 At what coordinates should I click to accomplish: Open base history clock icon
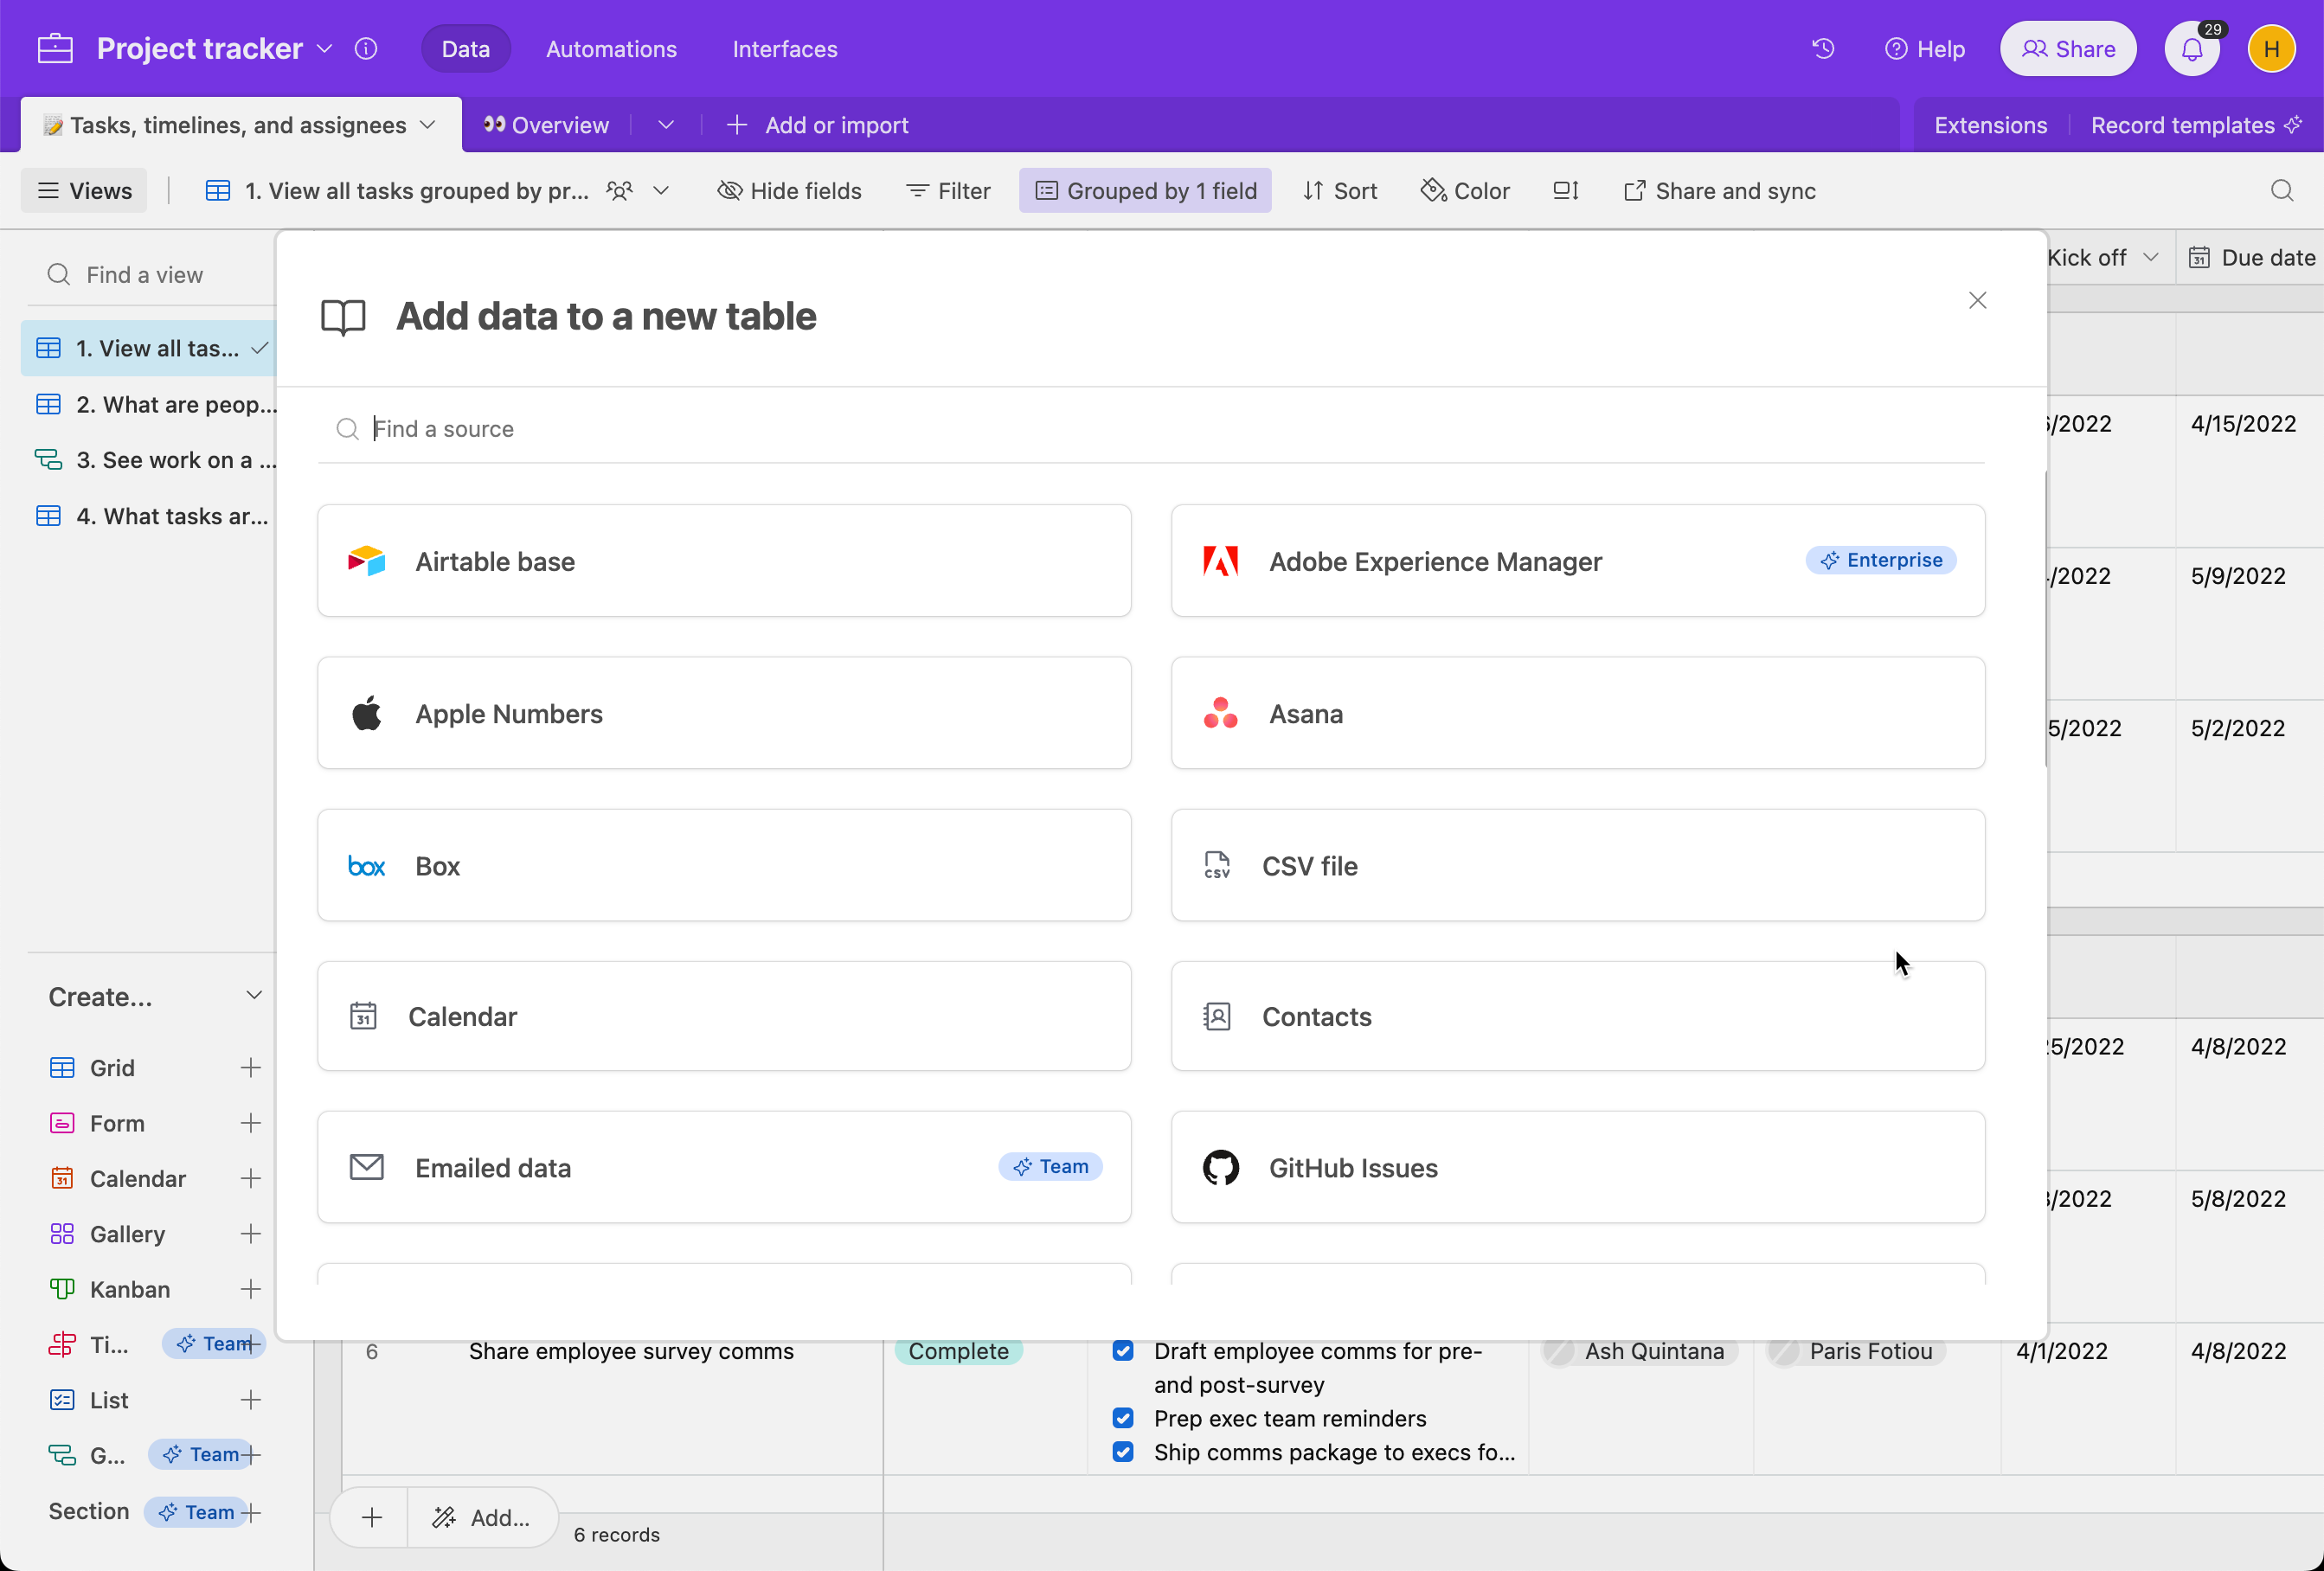click(1823, 48)
